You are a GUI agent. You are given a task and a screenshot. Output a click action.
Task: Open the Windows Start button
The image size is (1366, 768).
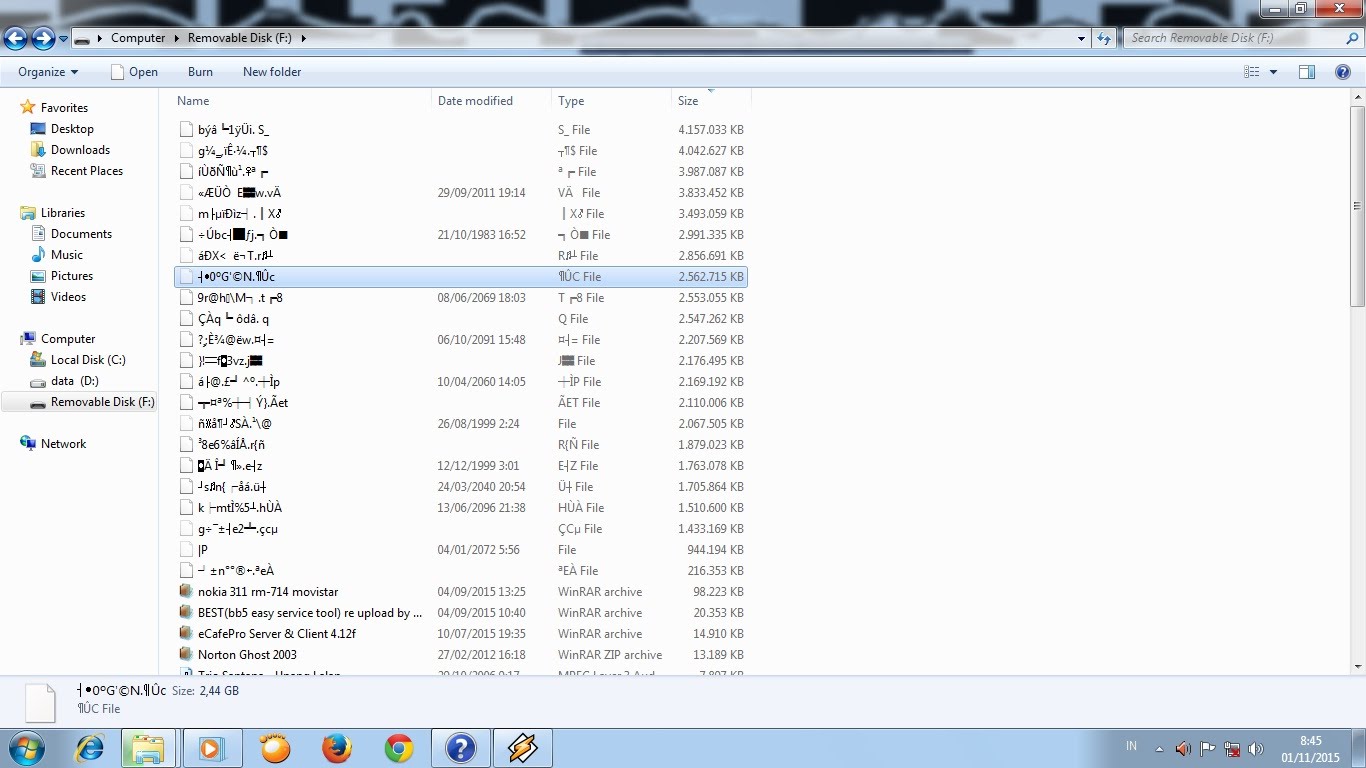(25, 748)
